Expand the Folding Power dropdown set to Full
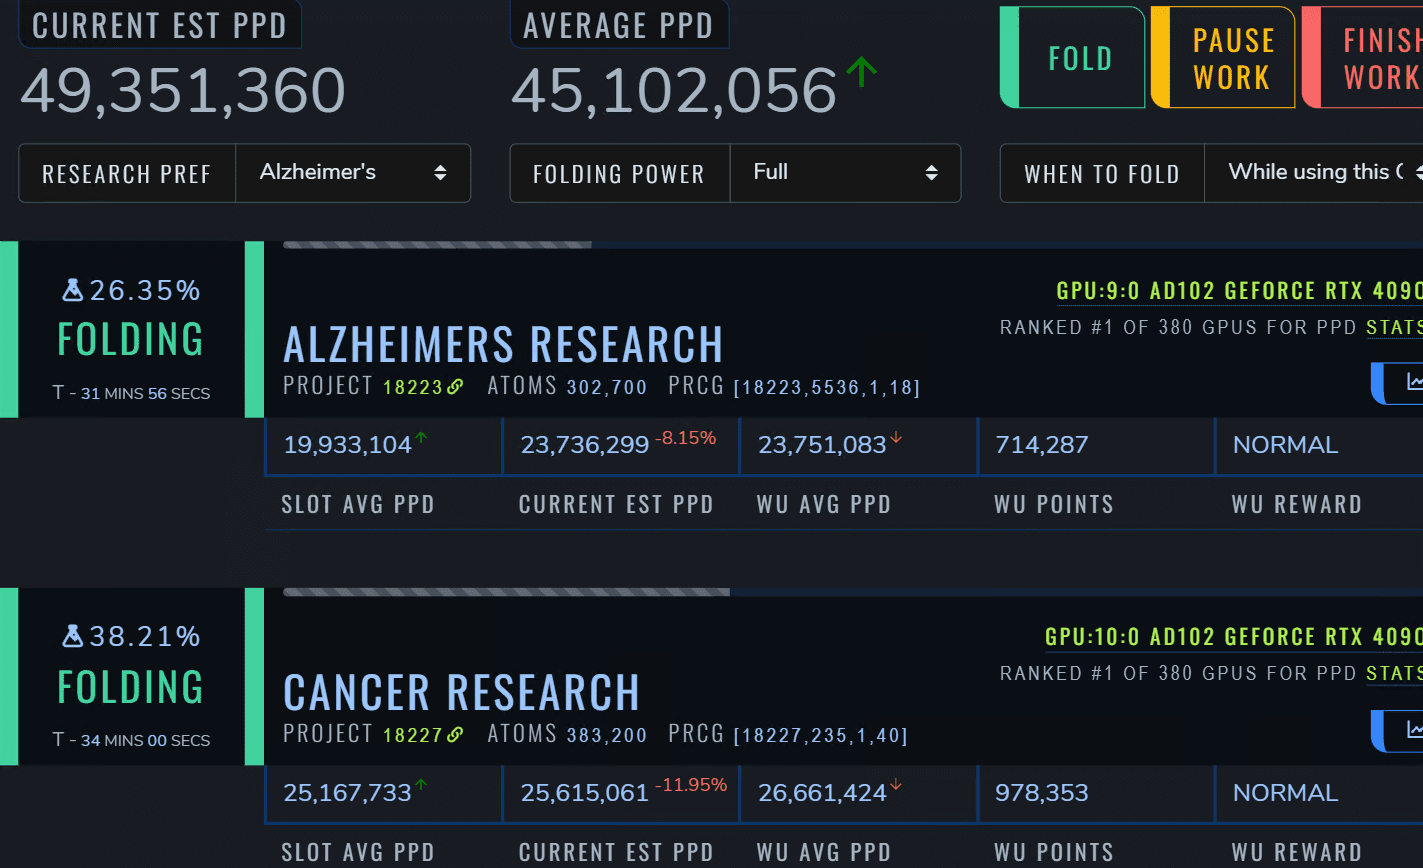This screenshot has width=1423, height=868. 844,173
